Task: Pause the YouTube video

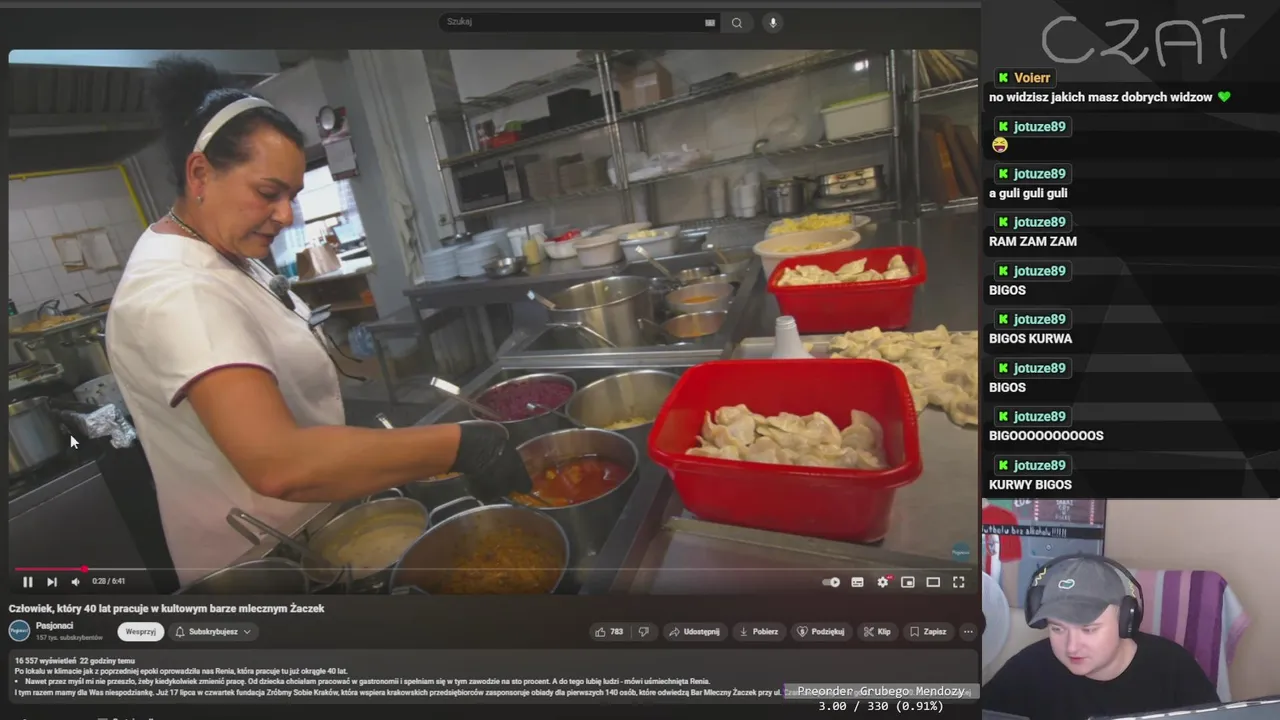Action: [27, 582]
